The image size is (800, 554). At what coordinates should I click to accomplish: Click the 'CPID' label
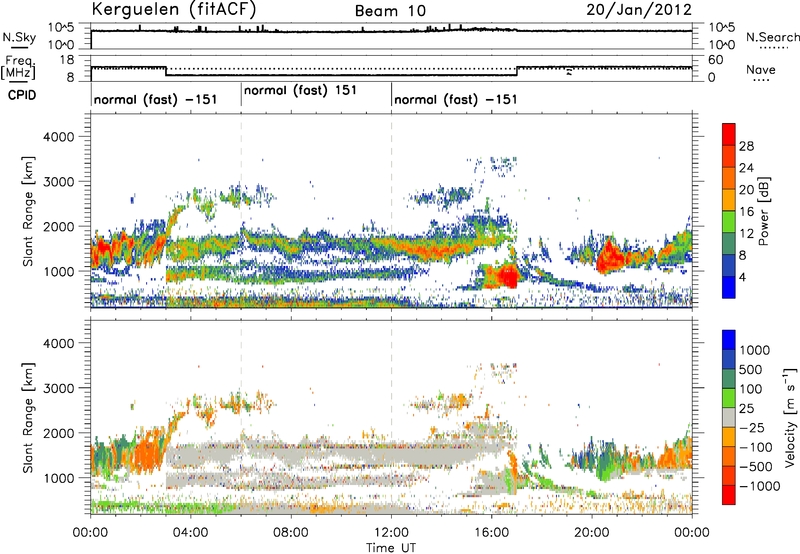22,95
